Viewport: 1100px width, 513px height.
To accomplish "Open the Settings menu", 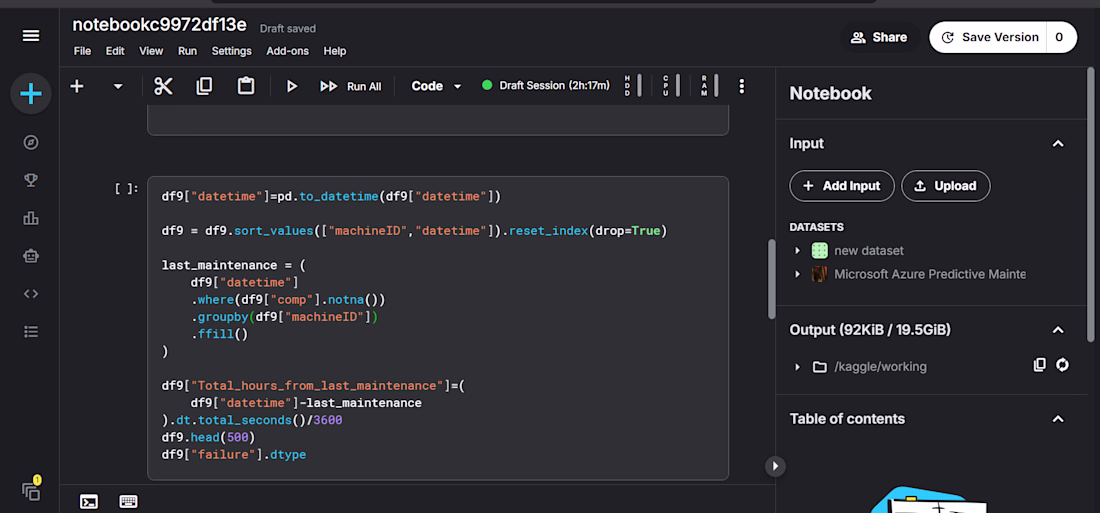I will click(232, 51).
